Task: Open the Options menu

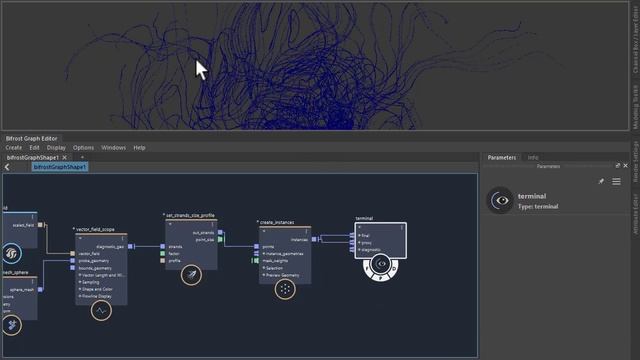Action: coord(83,147)
